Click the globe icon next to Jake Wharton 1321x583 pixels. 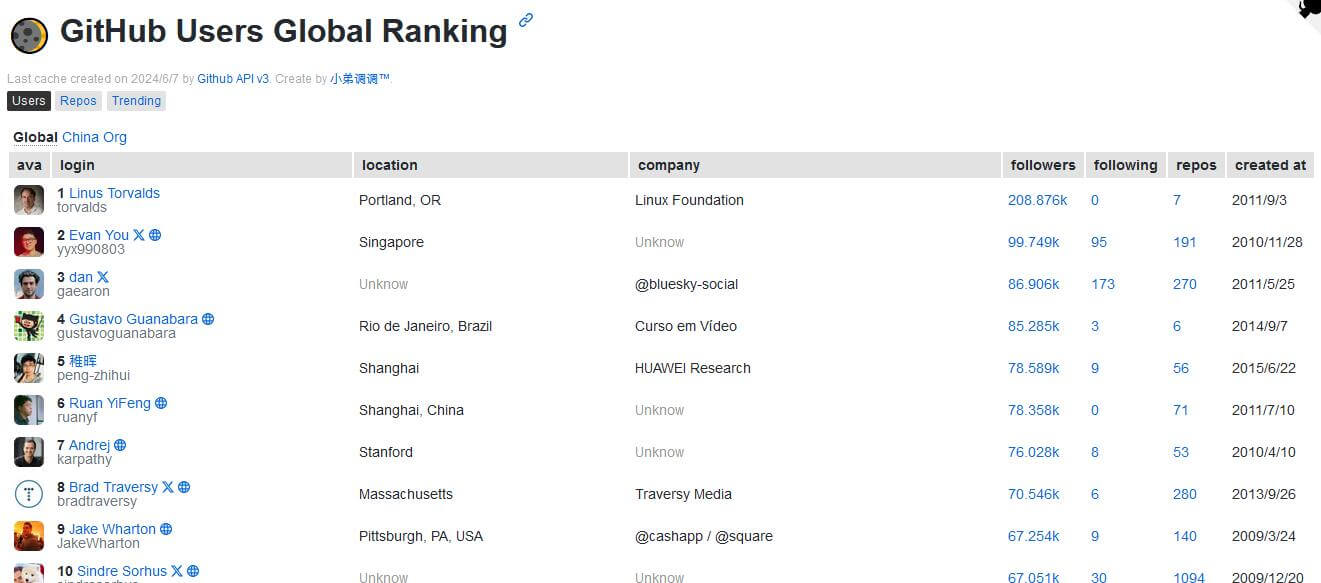point(166,529)
